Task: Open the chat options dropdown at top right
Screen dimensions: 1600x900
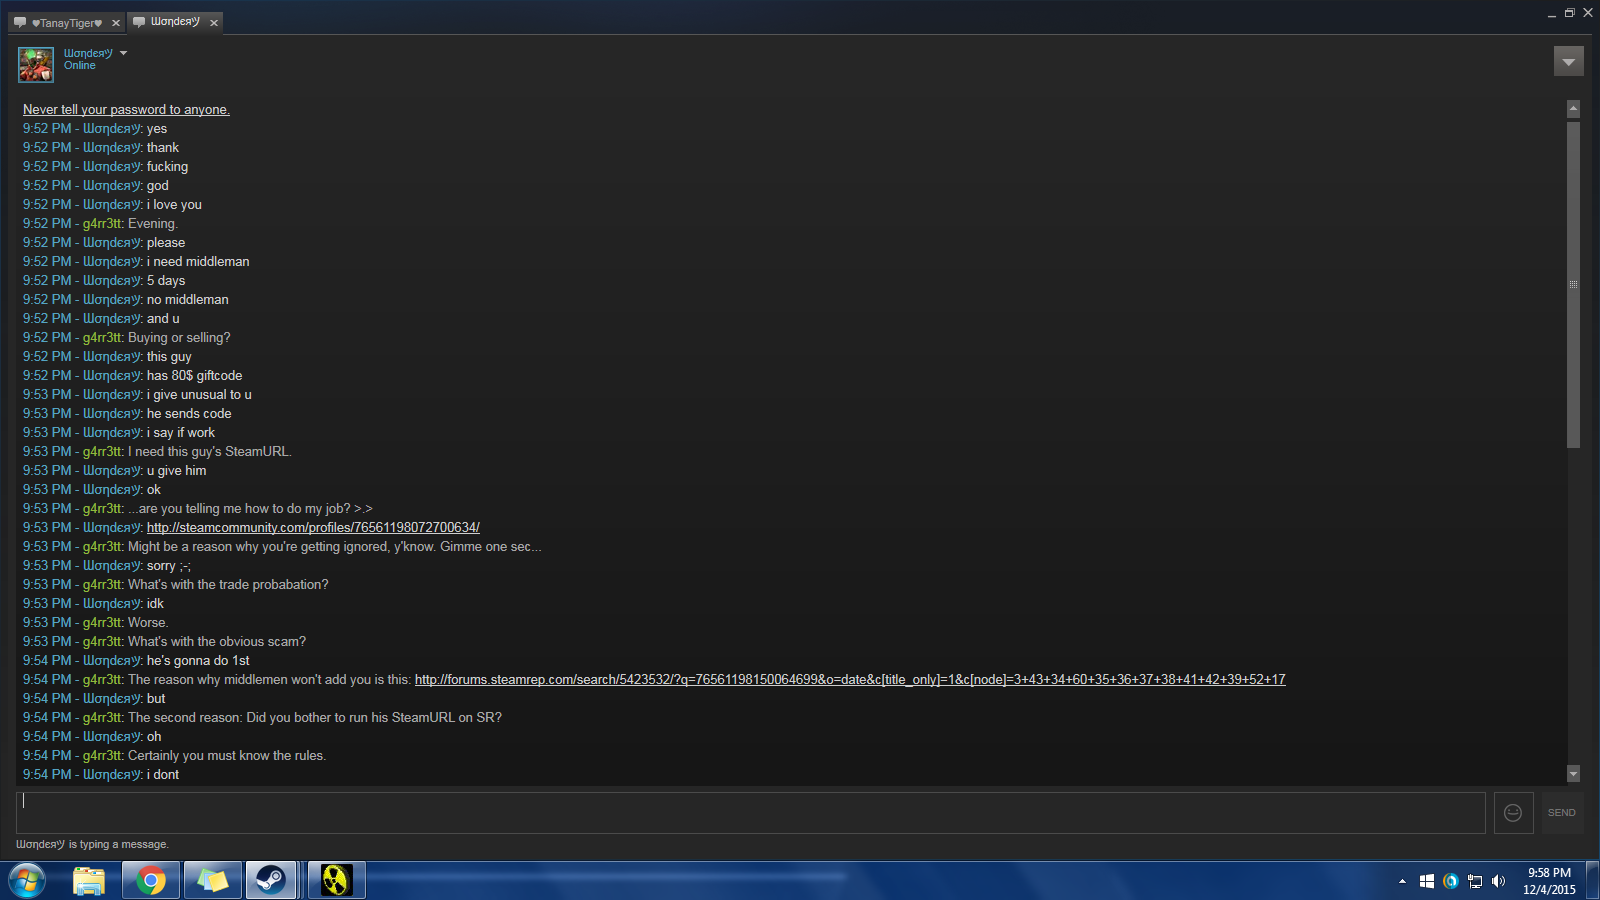Action: [x=1568, y=61]
